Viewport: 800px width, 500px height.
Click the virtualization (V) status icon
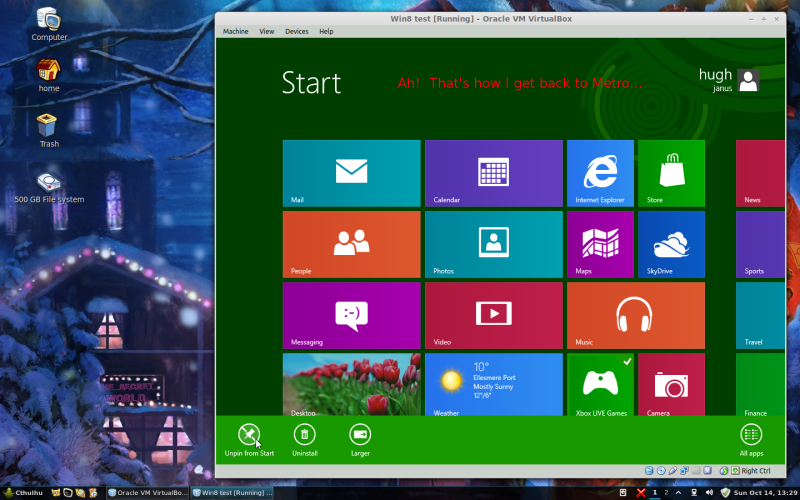708,470
